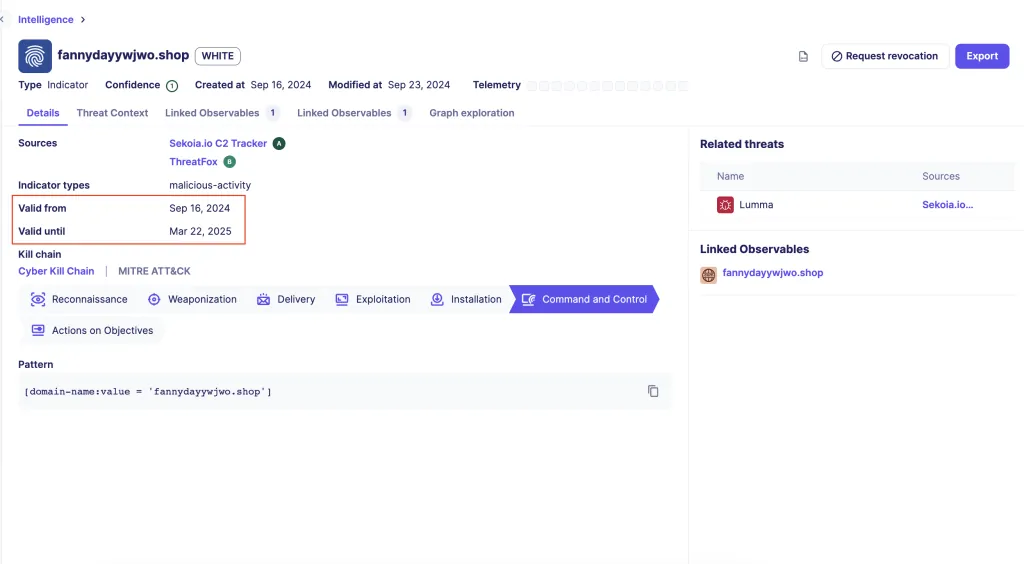The image size is (1024, 564).
Task: Click the fingerprint indicator icon
Action: (35, 56)
